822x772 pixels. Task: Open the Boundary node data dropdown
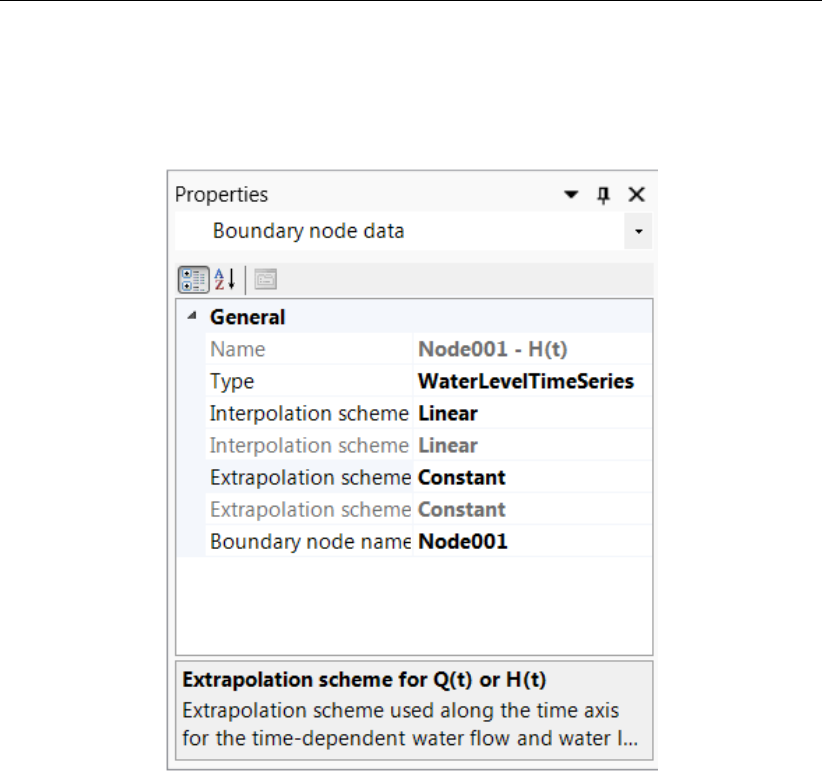(638, 231)
